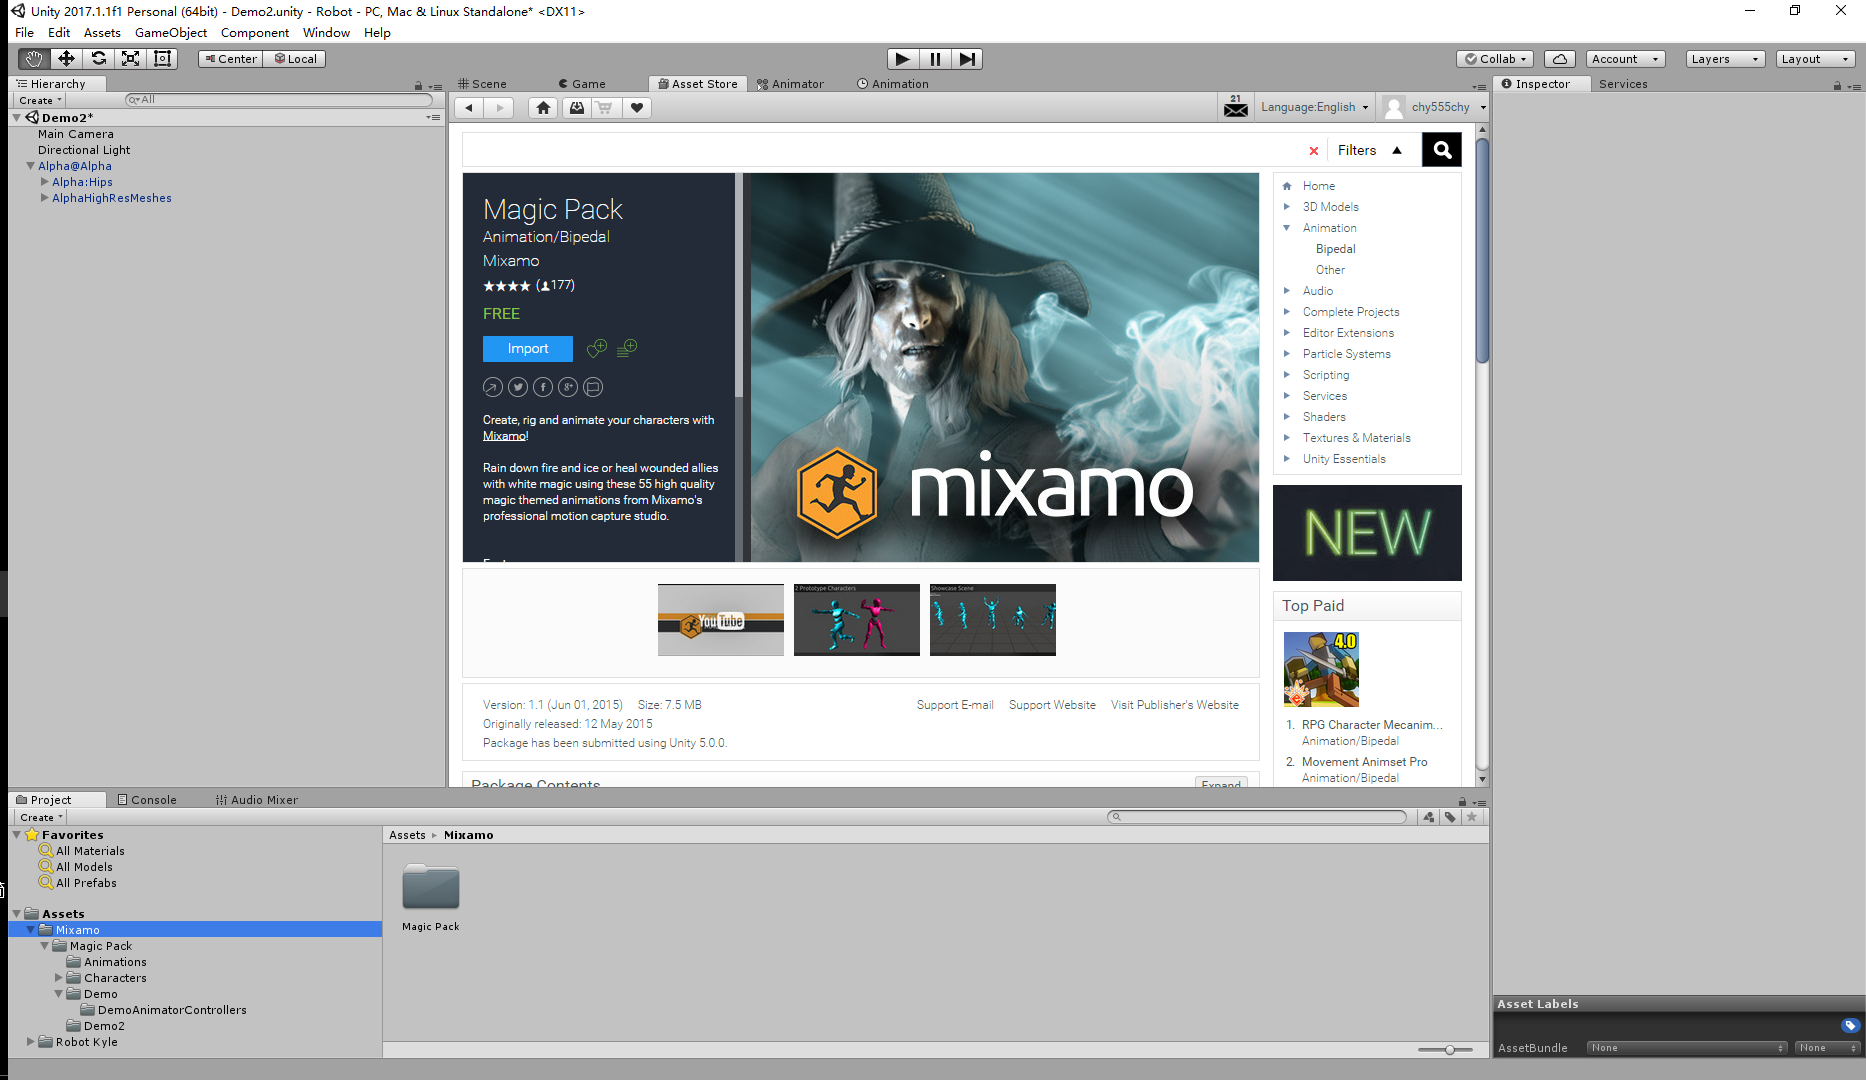Filter project search by type
The image size is (1866, 1080).
1429,817
